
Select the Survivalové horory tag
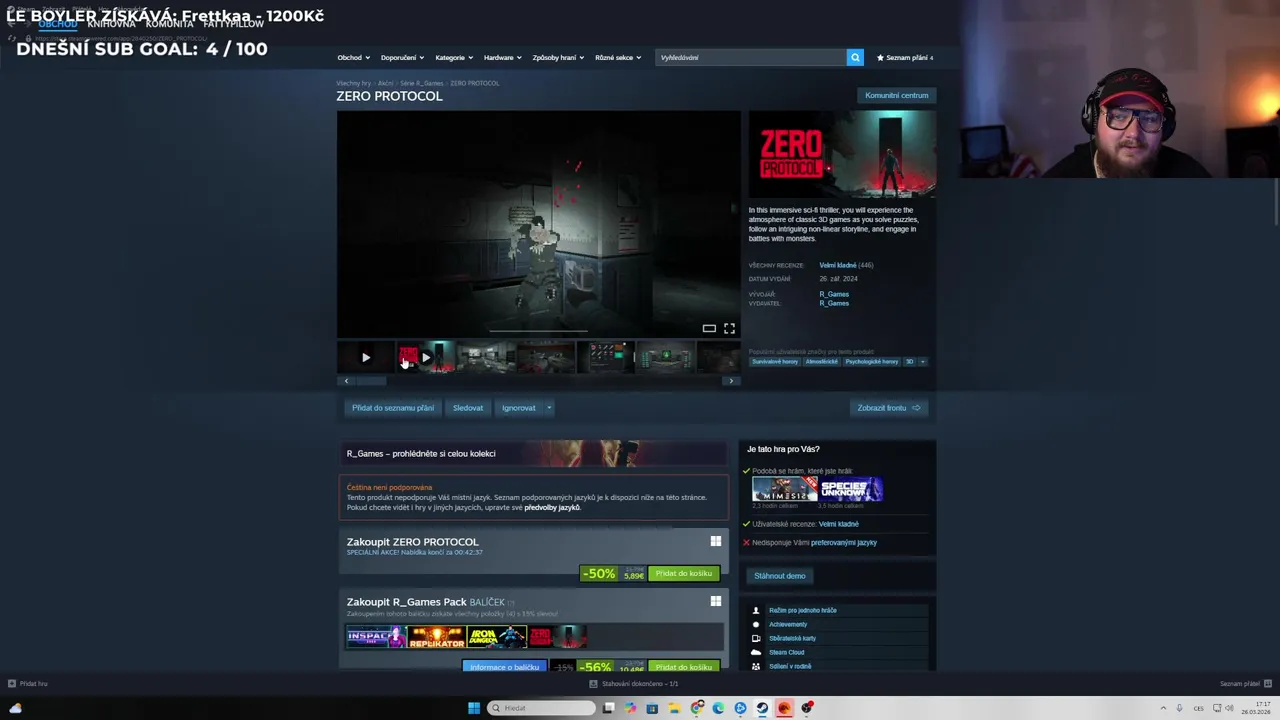(x=776, y=361)
